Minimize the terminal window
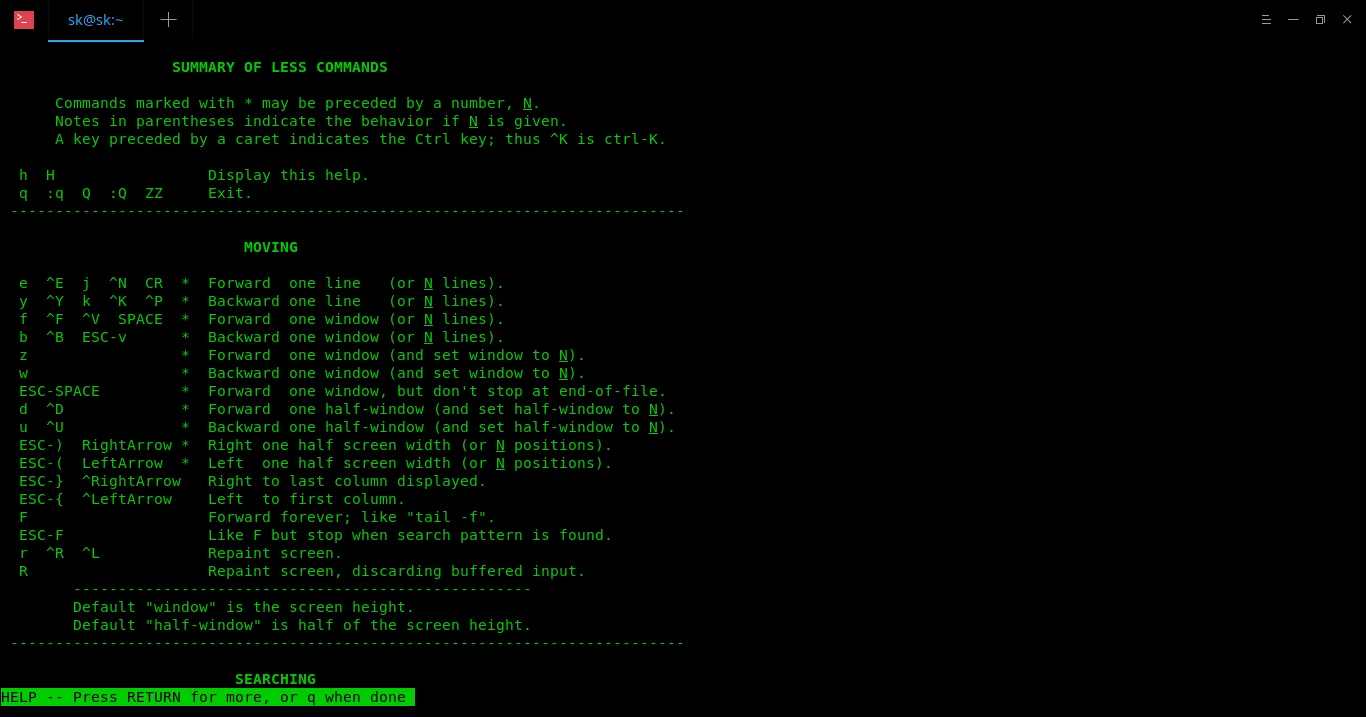Image resolution: width=1366 pixels, height=717 pixels. tap(1294, 20)
